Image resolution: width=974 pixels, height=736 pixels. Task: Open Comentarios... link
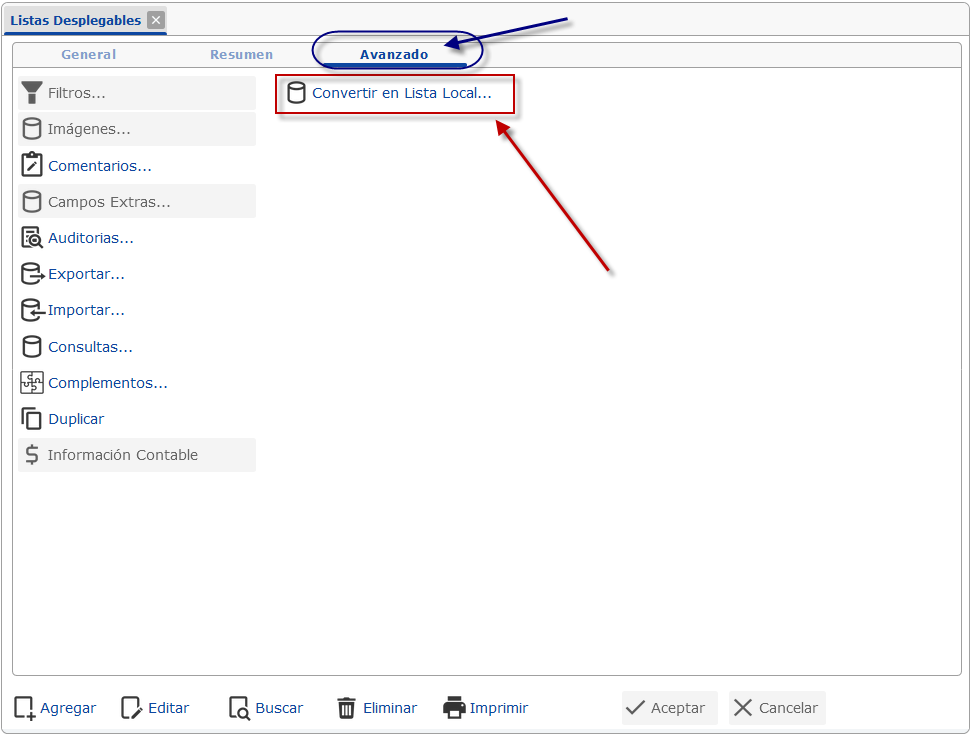click(x=100, y=166)
